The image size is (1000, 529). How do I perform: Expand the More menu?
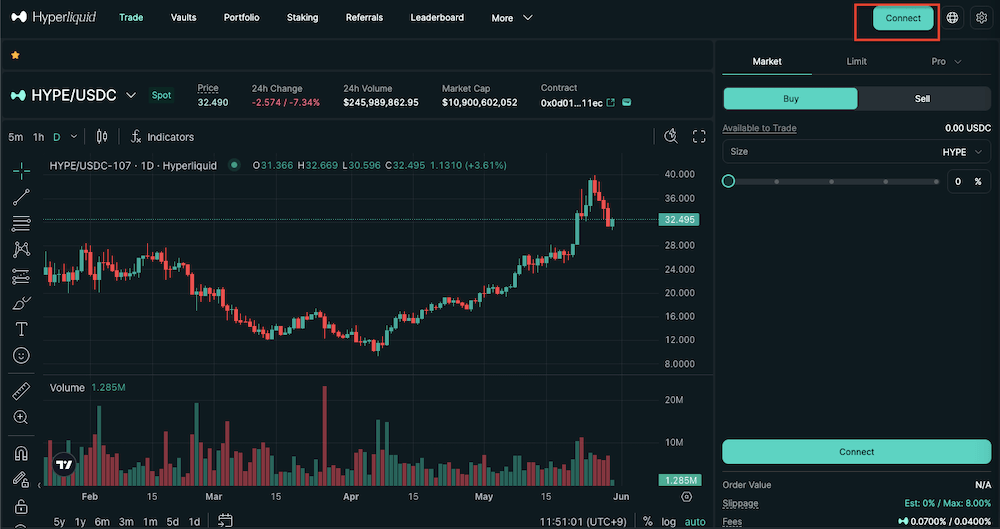(x=511, y=18)
